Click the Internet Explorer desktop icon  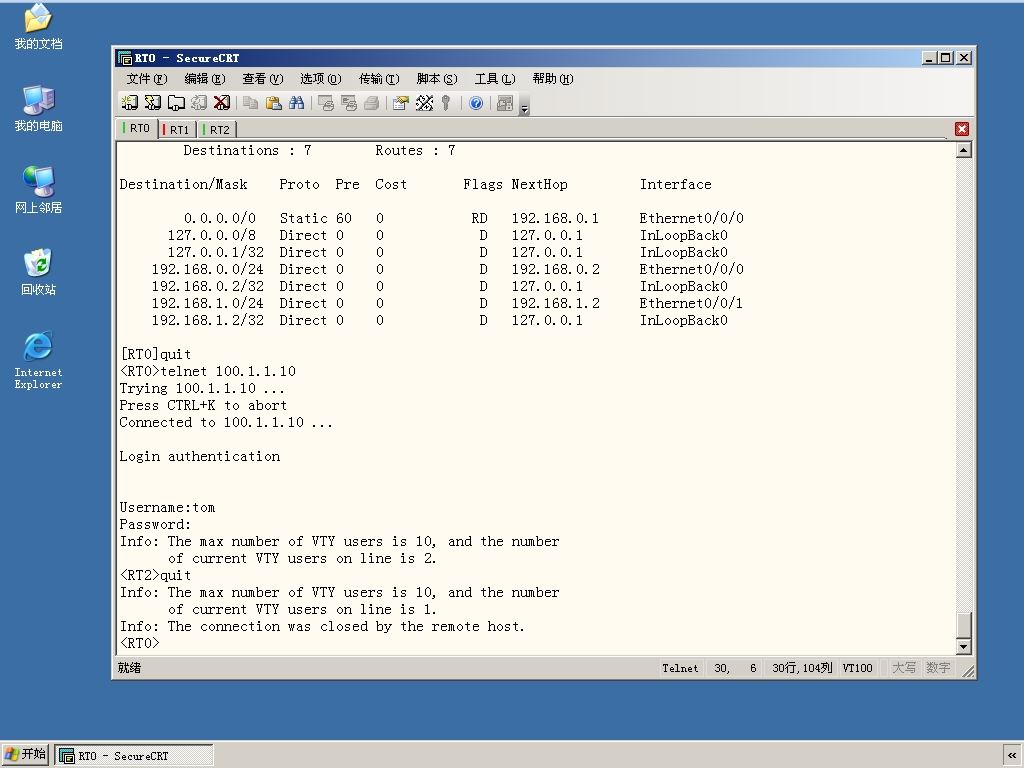tap(38, 360)
